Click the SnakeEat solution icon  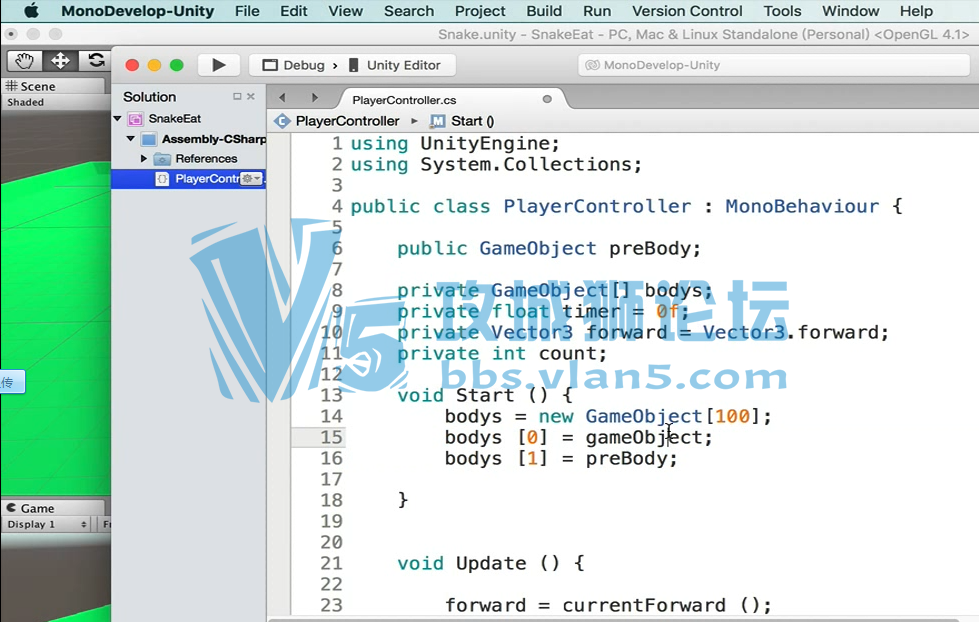click(135, 119)
